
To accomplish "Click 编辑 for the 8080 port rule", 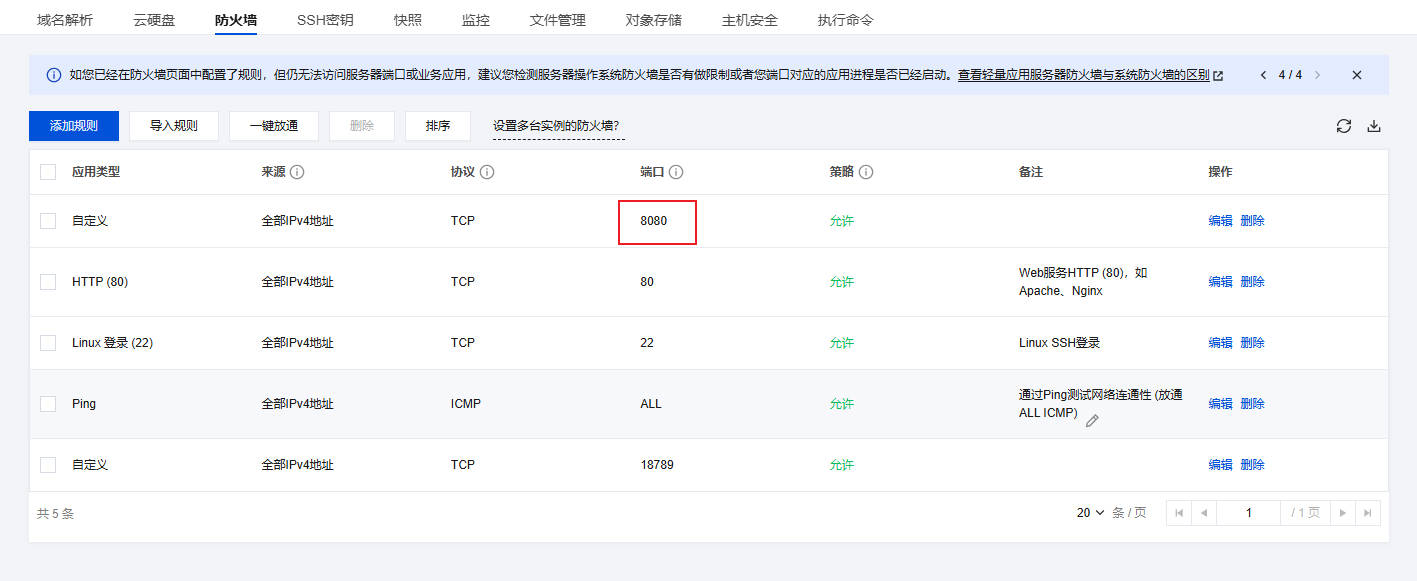I will pyautogui.click(x=1220, y=221).
